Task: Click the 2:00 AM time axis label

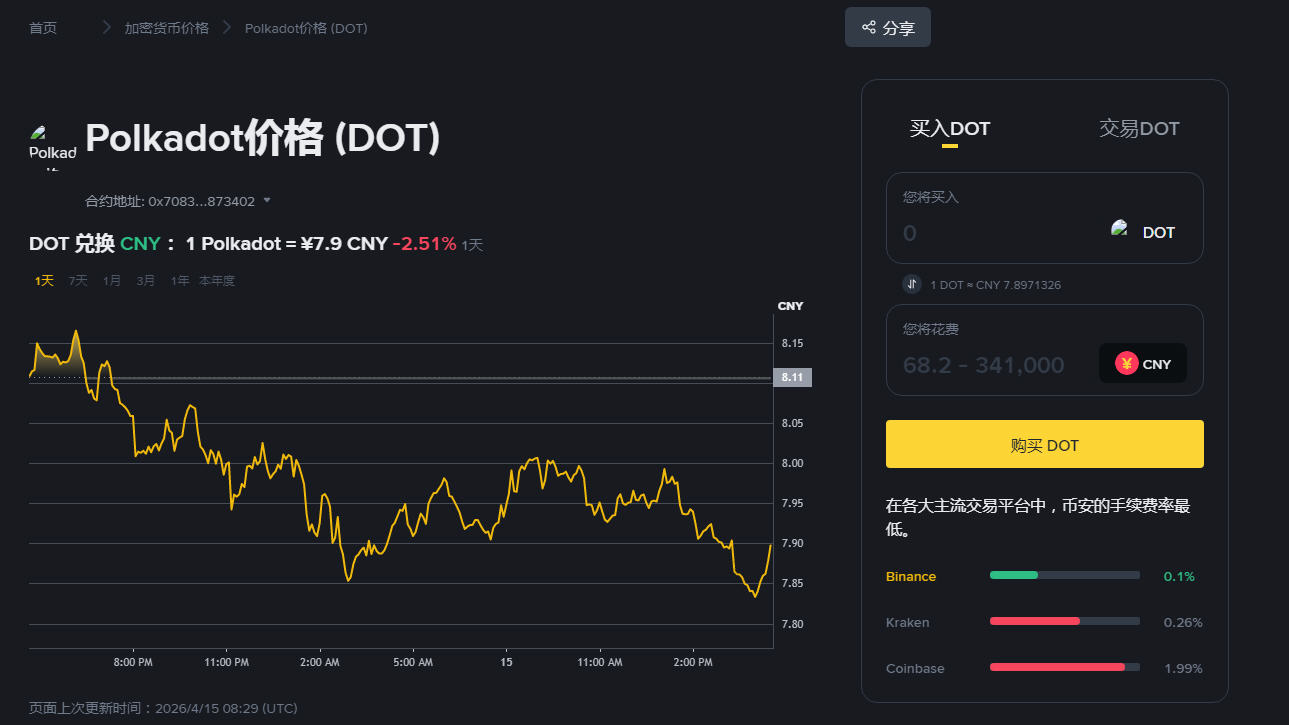Action: (319, 662)
